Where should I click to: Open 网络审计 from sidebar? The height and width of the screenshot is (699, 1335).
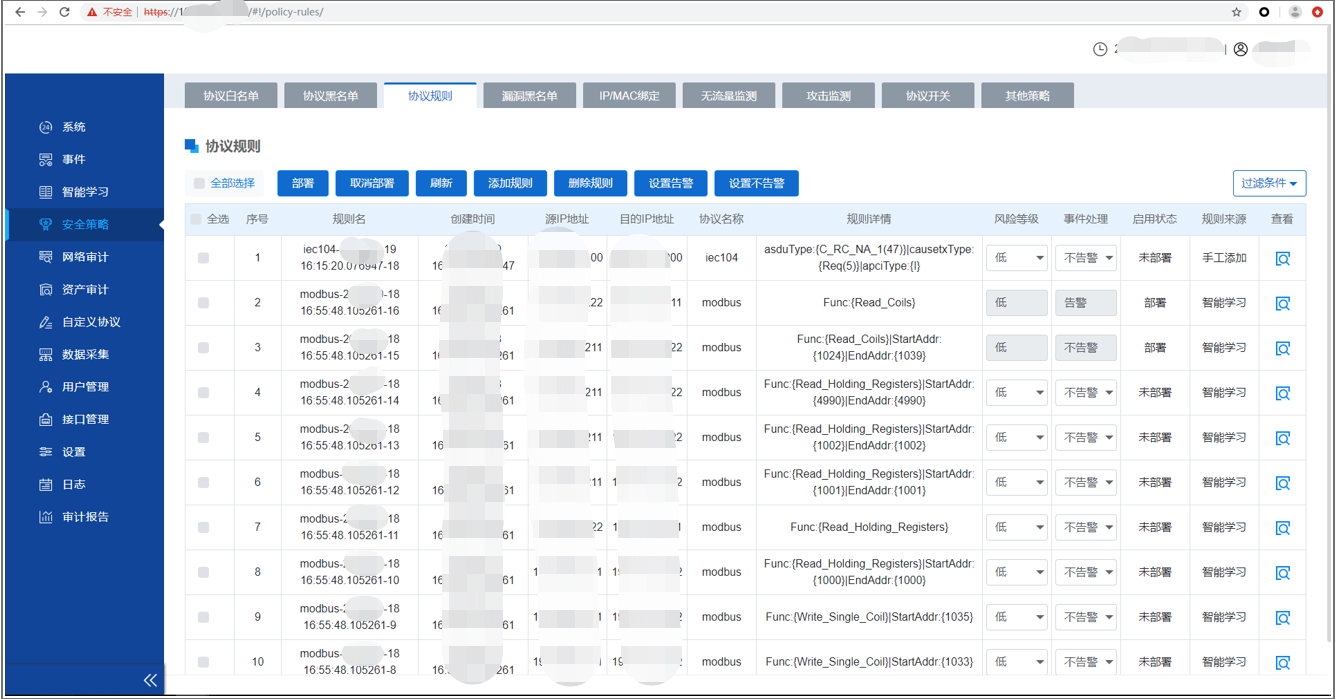85,257
